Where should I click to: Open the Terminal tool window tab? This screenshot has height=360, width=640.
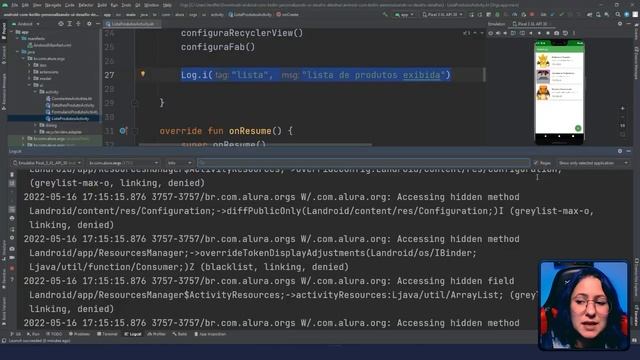107,334
